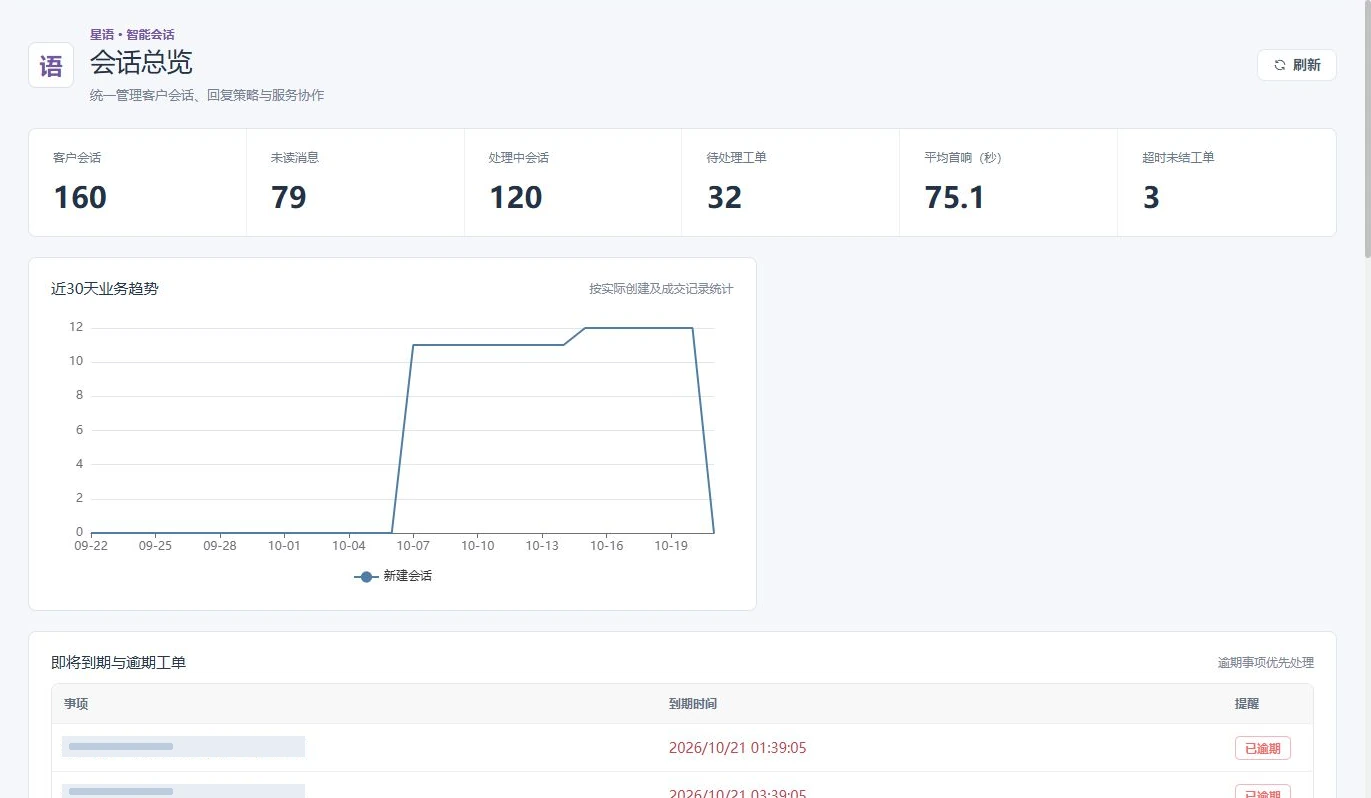The height and width of the screenshot is (798, 1371).
Task: Open the 客户会话 160 stat card
Action: click(x=137, y=182)
